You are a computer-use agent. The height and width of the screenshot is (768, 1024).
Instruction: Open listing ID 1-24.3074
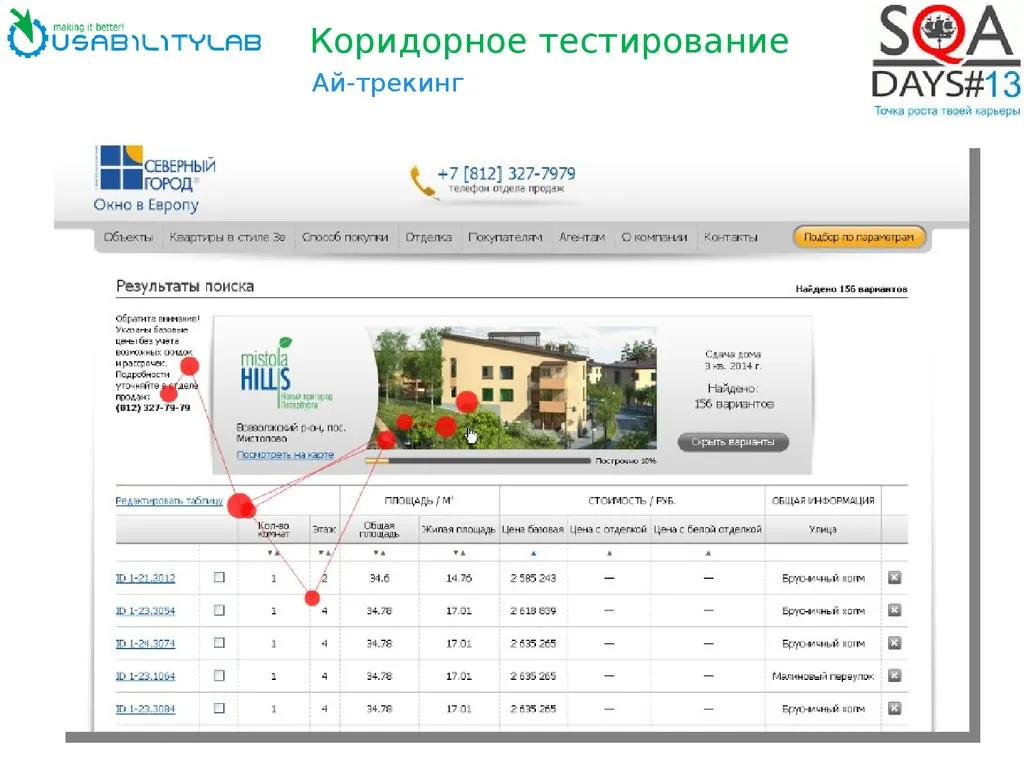click(x=146, y=643)
